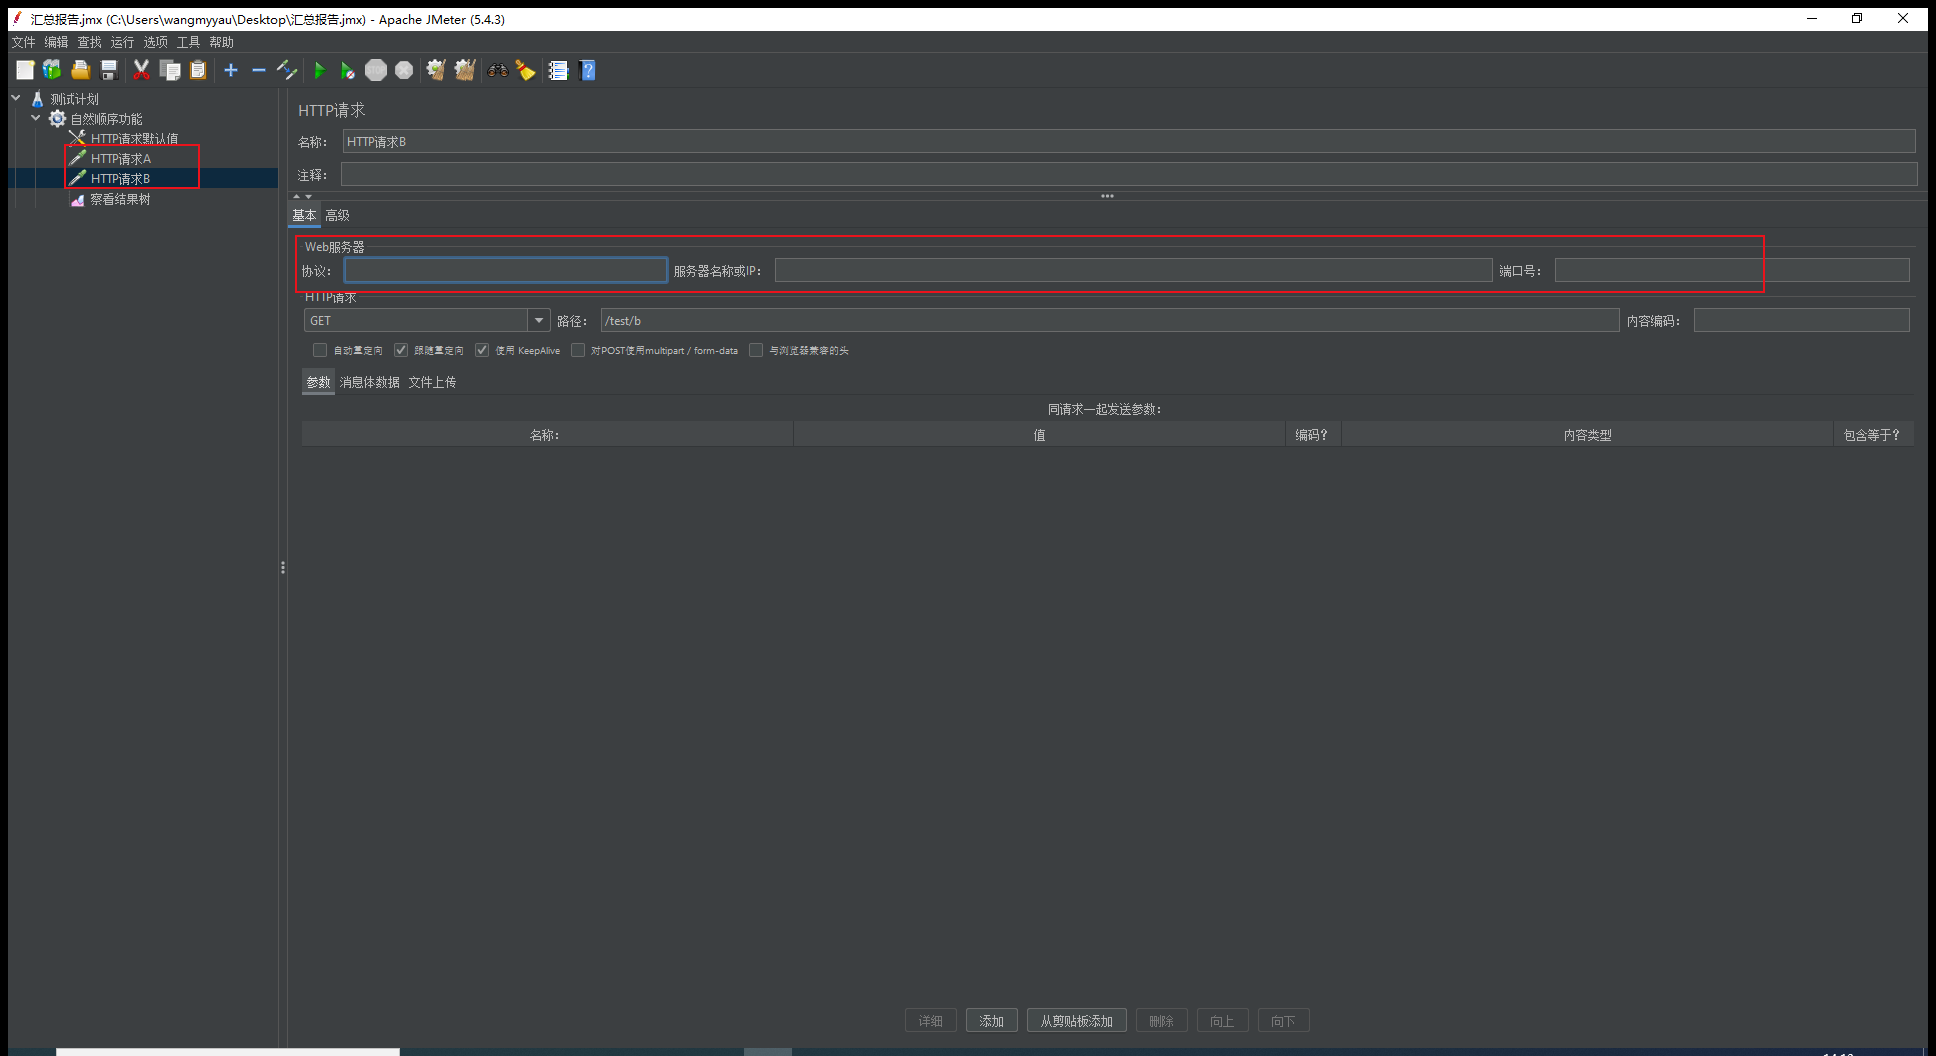Select 自然顺序功能 thread group node
The image size is (1936, 1056).
click(106, 119)
